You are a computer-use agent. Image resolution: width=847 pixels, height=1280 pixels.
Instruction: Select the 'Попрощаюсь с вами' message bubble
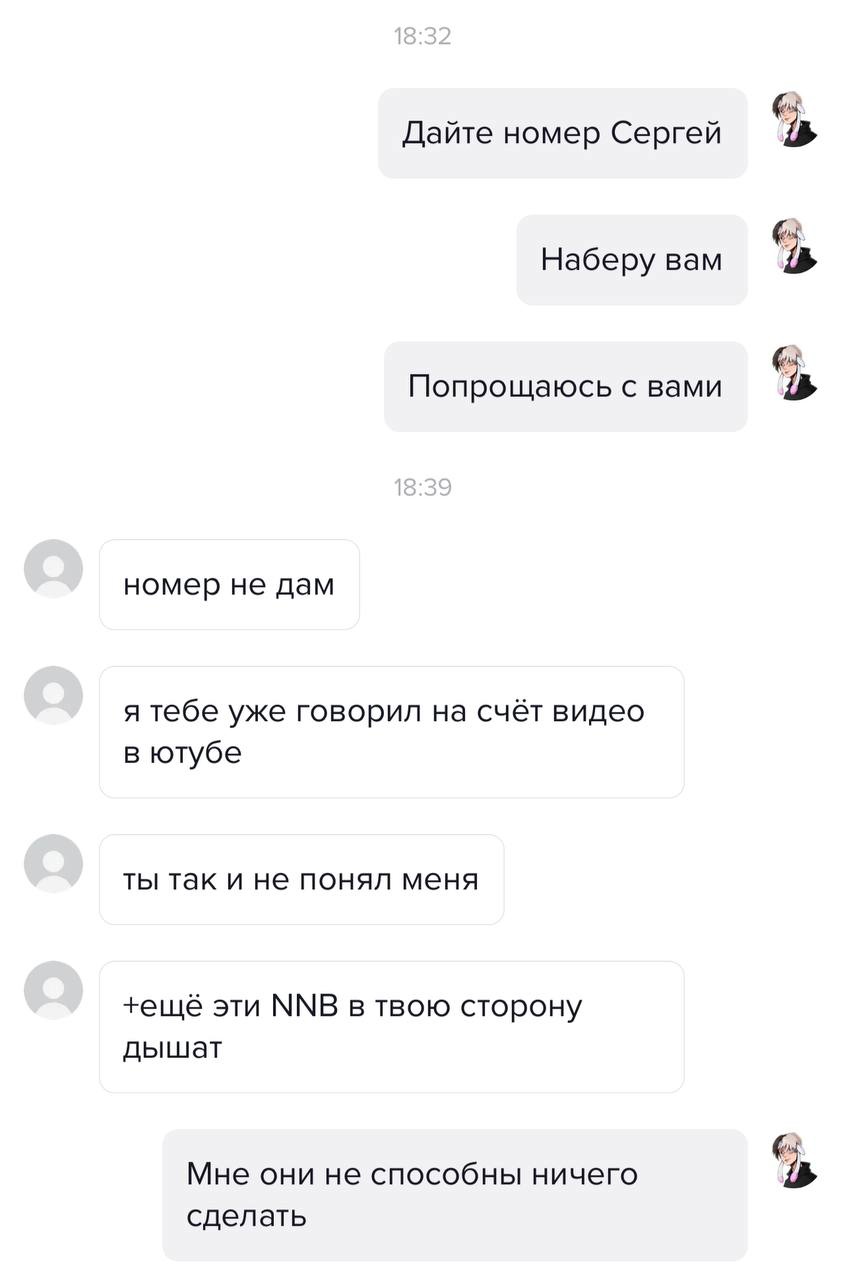point(565,387)
